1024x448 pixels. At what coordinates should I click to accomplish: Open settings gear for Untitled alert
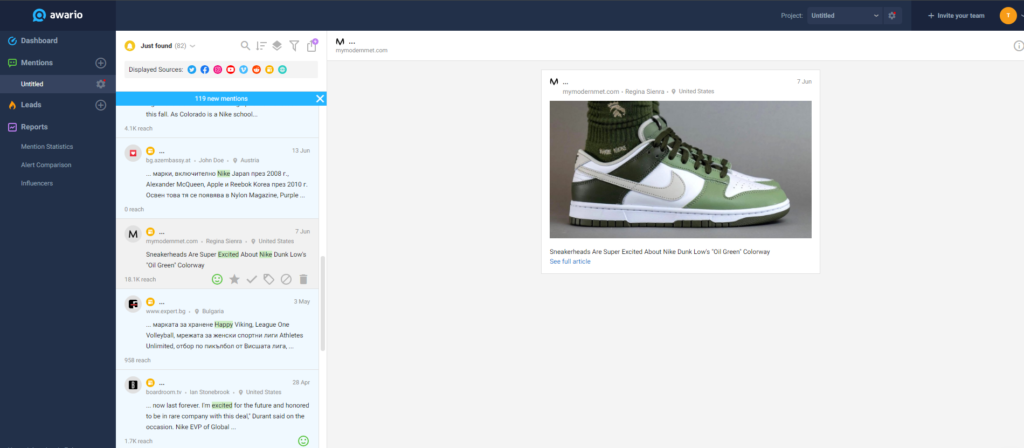point(101,84)
